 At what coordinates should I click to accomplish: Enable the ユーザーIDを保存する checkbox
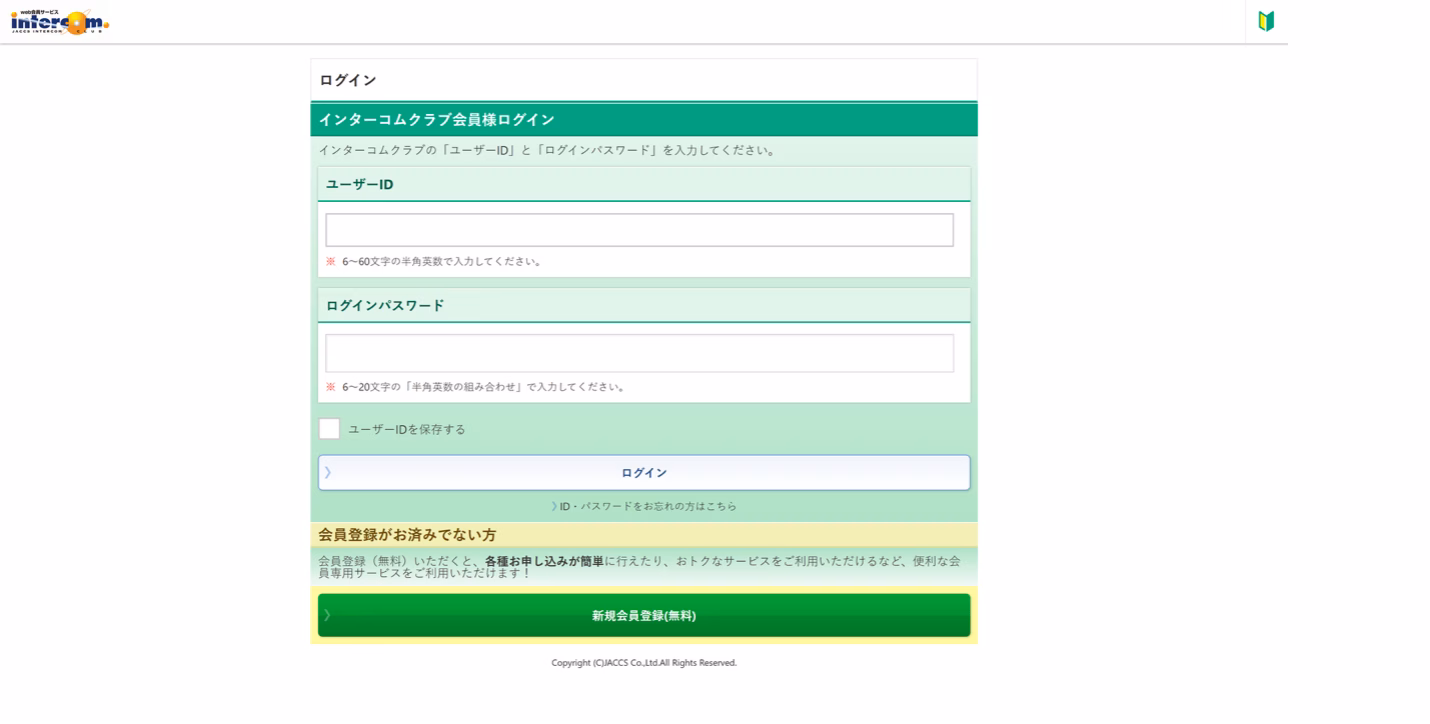pyautogui.click(x=329, y=429)
